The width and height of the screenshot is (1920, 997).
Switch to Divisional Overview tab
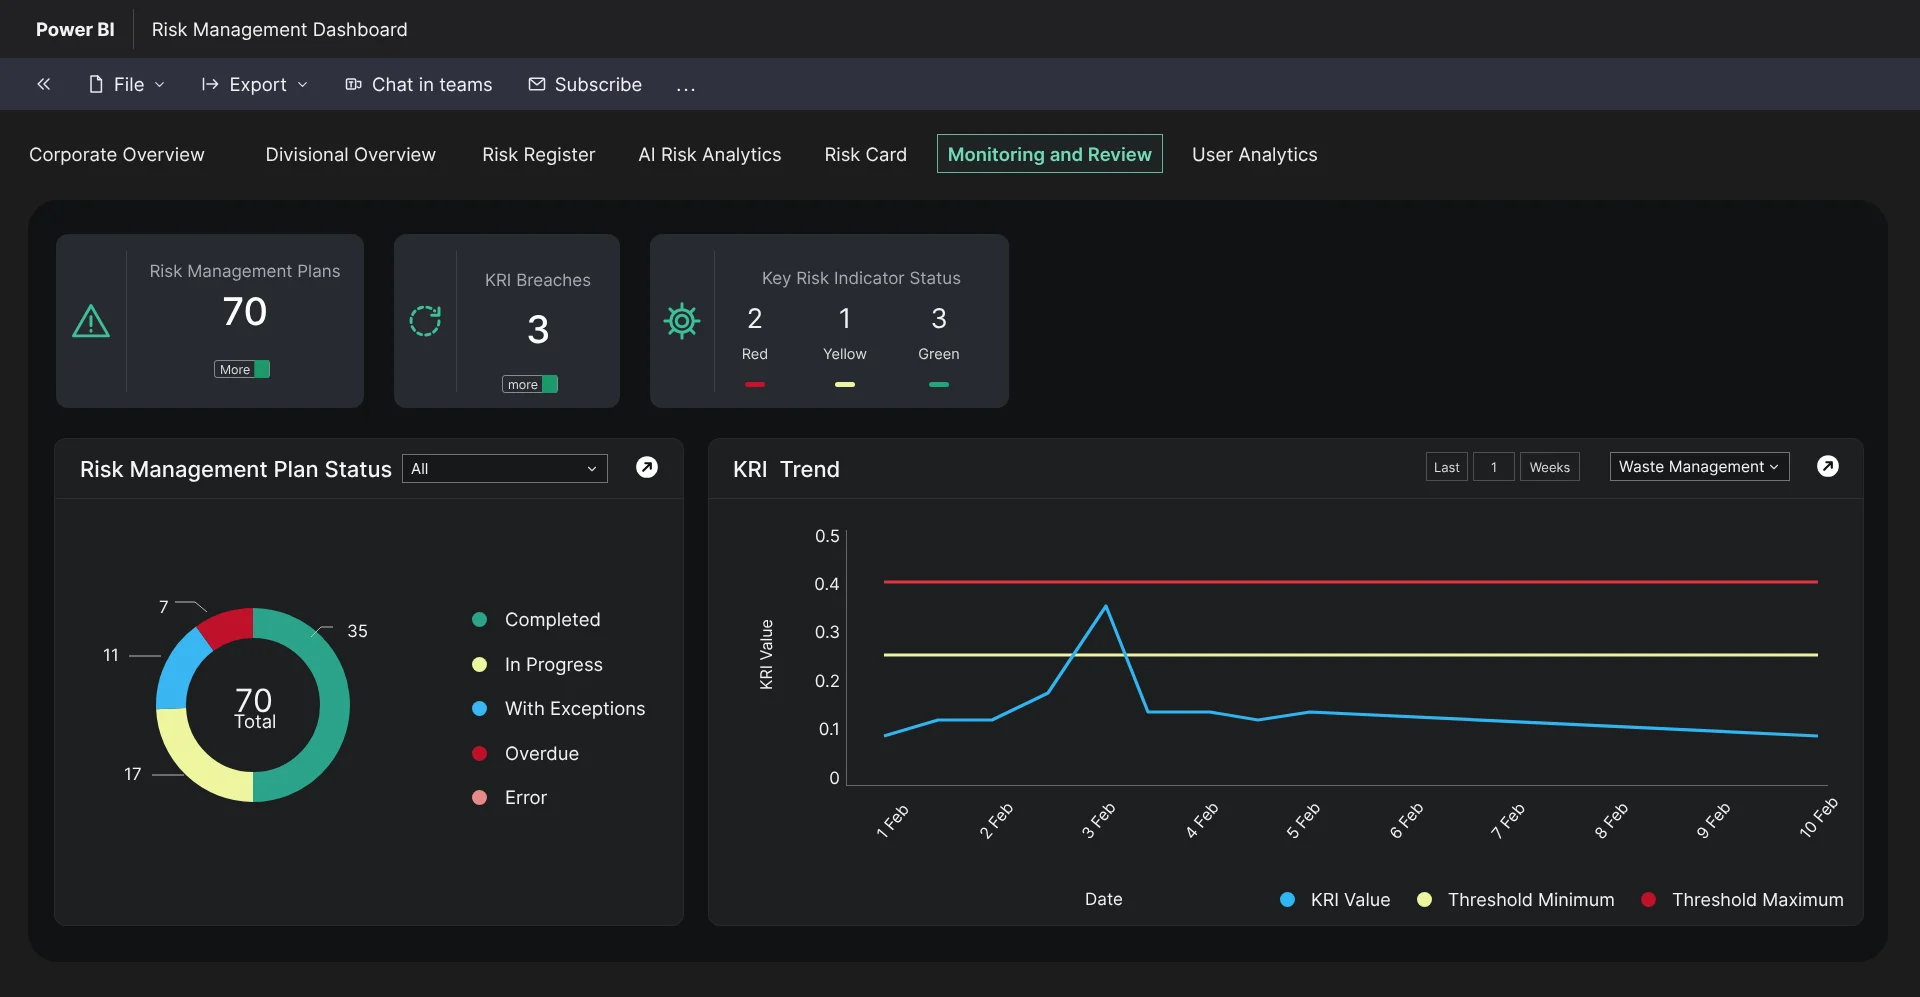point(351,154)
